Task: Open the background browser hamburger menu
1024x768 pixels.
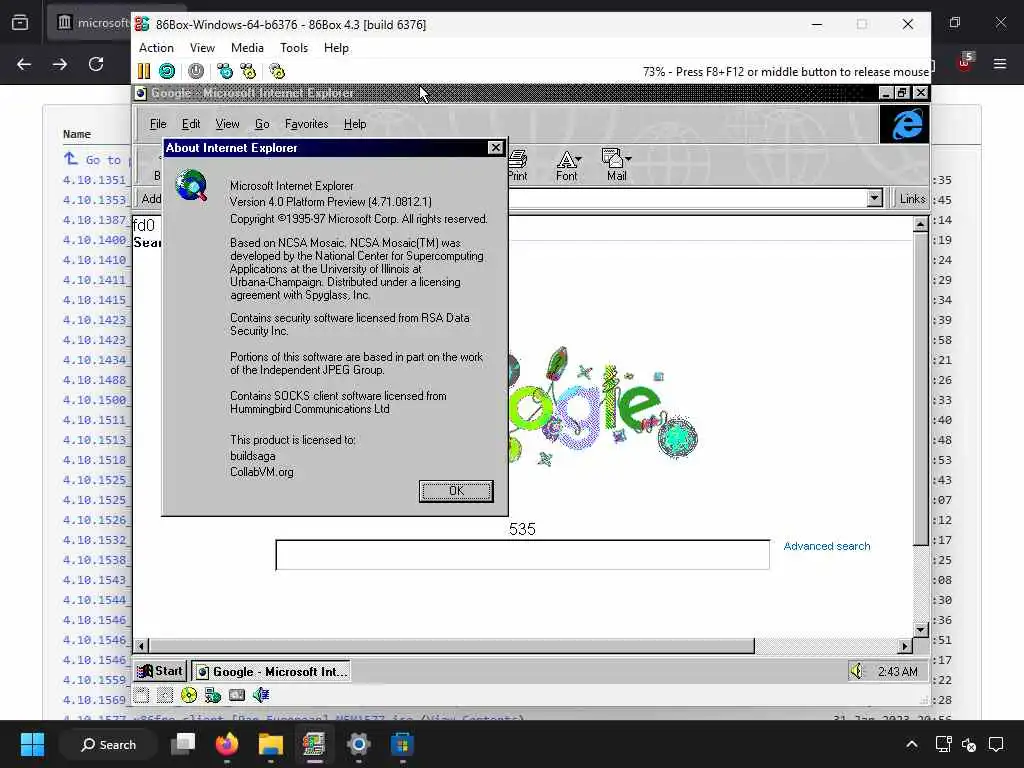Action: point(1000,64)
